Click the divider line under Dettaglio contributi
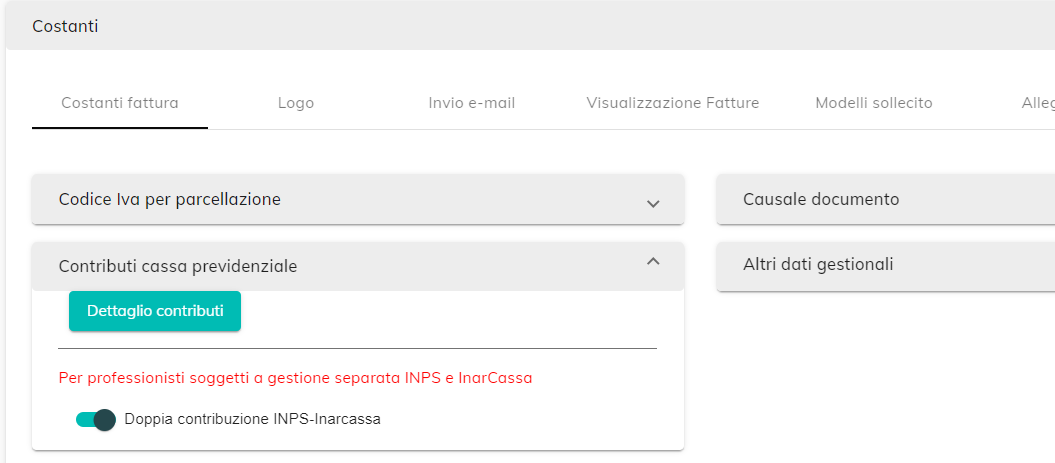 (357, 349)
